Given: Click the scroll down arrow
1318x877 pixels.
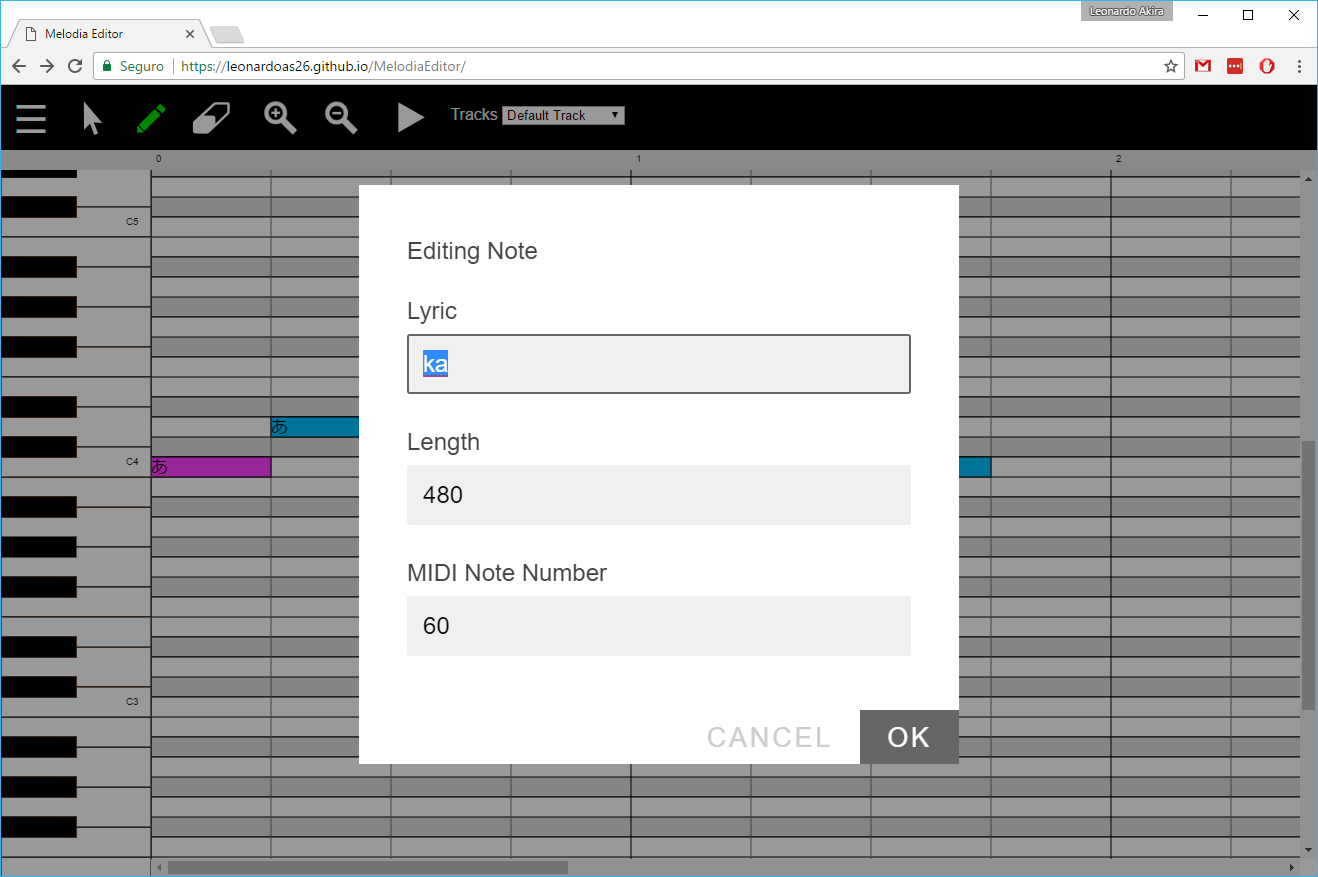Looking at the screenshot, I should [x=1308, y=850].
